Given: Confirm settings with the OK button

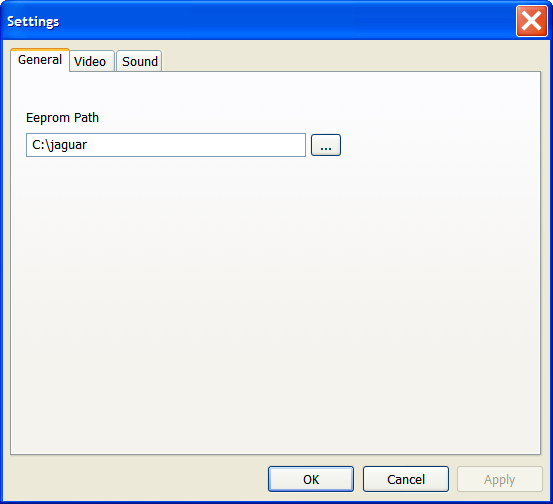Looking at the screenshot, I should (x=311, y=479).
